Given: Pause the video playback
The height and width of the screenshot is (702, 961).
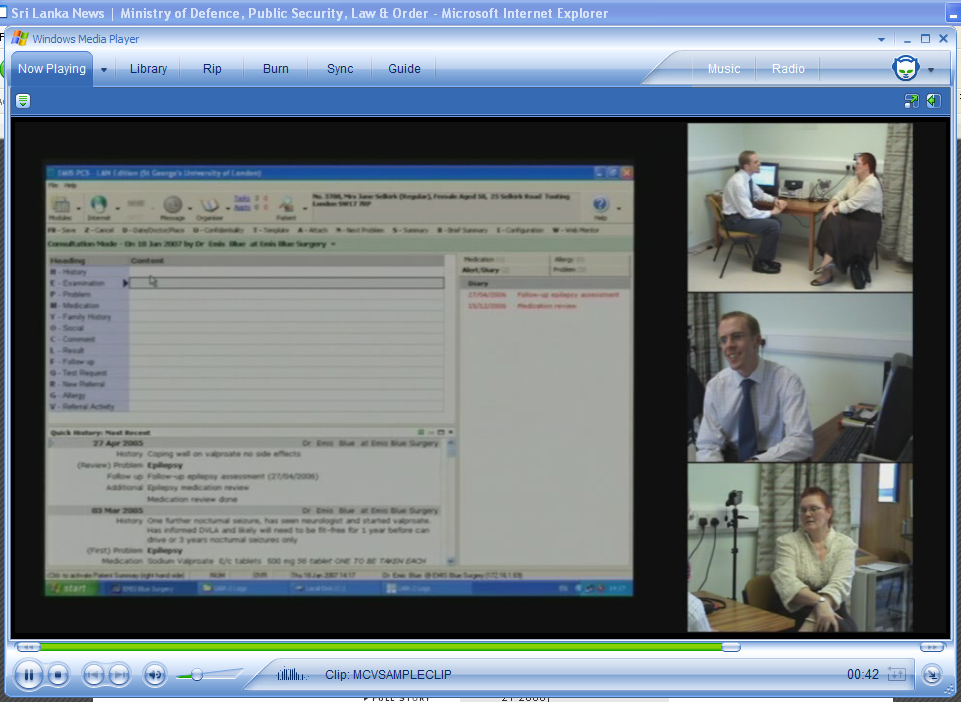Looking at the screenshot, I should coord(29,675).
